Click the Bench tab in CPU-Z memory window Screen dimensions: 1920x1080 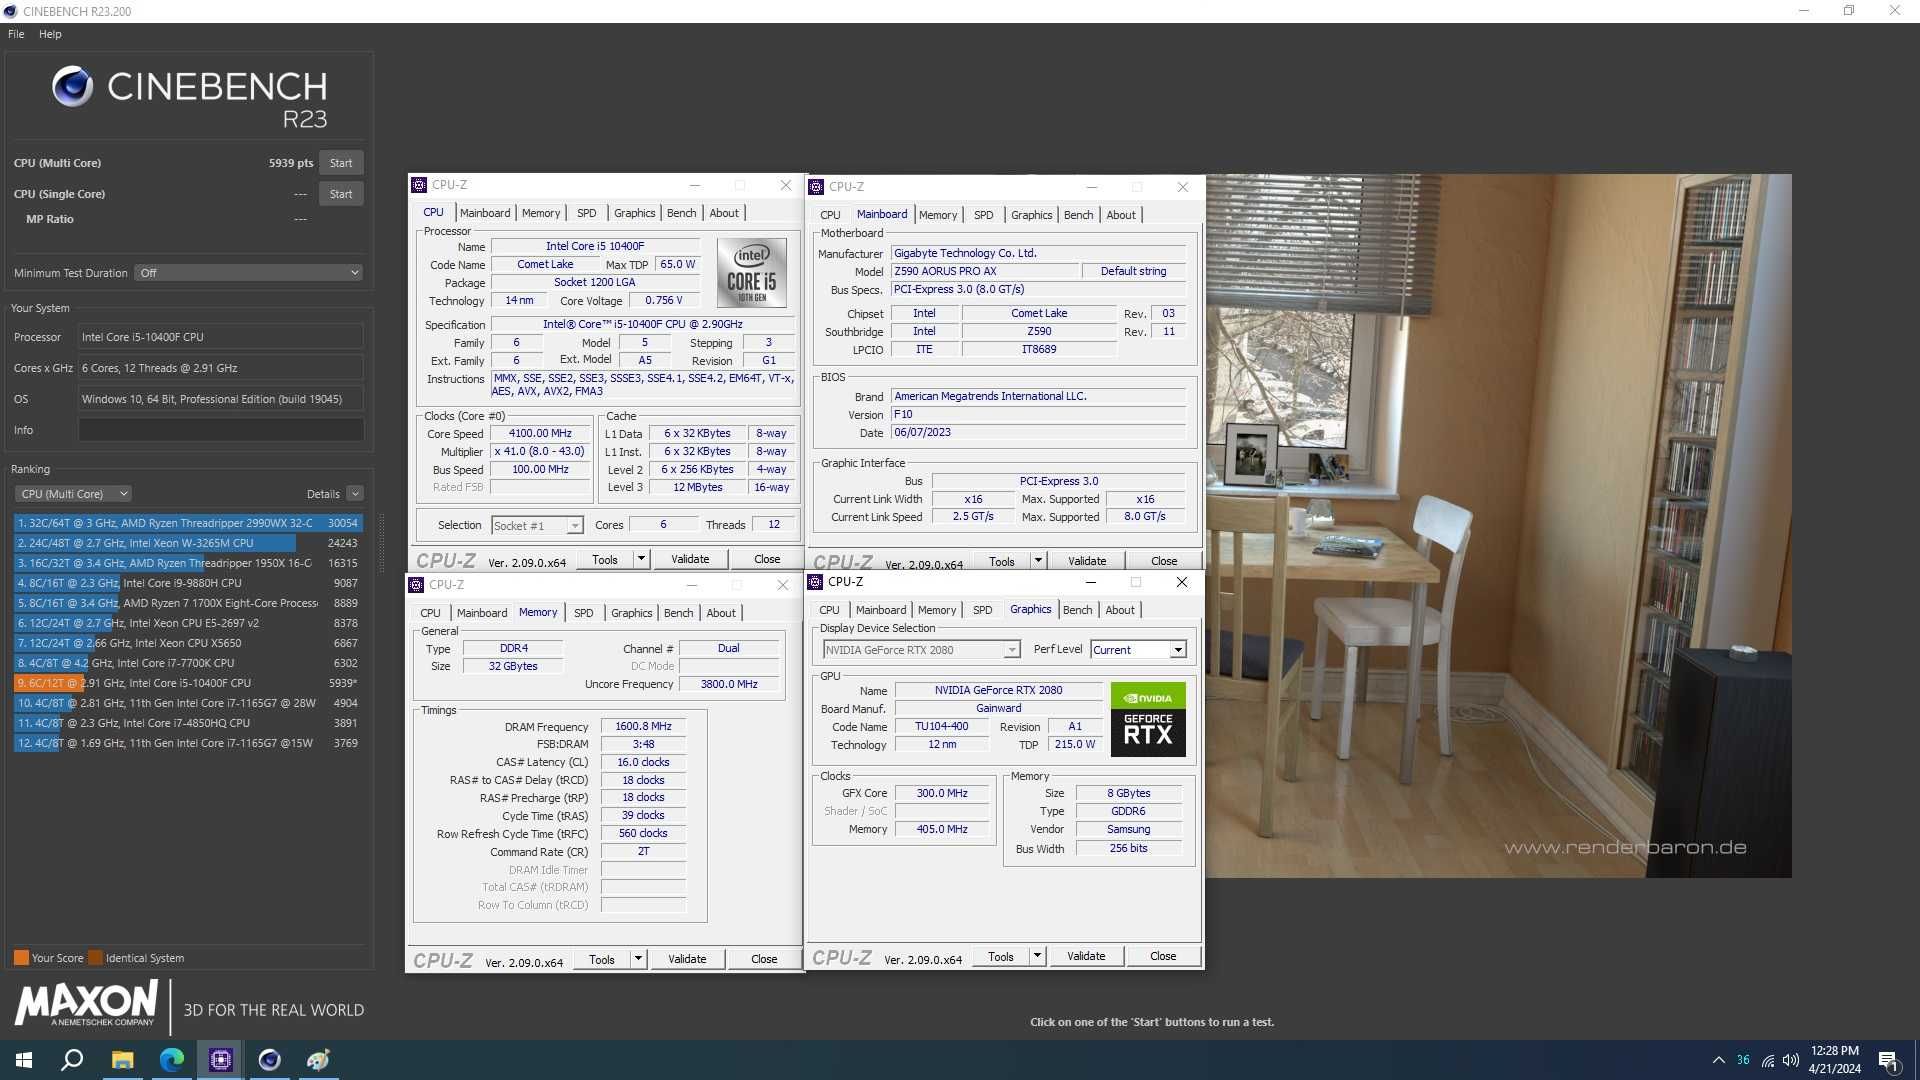pyautogui.click(x=678, y=612)
